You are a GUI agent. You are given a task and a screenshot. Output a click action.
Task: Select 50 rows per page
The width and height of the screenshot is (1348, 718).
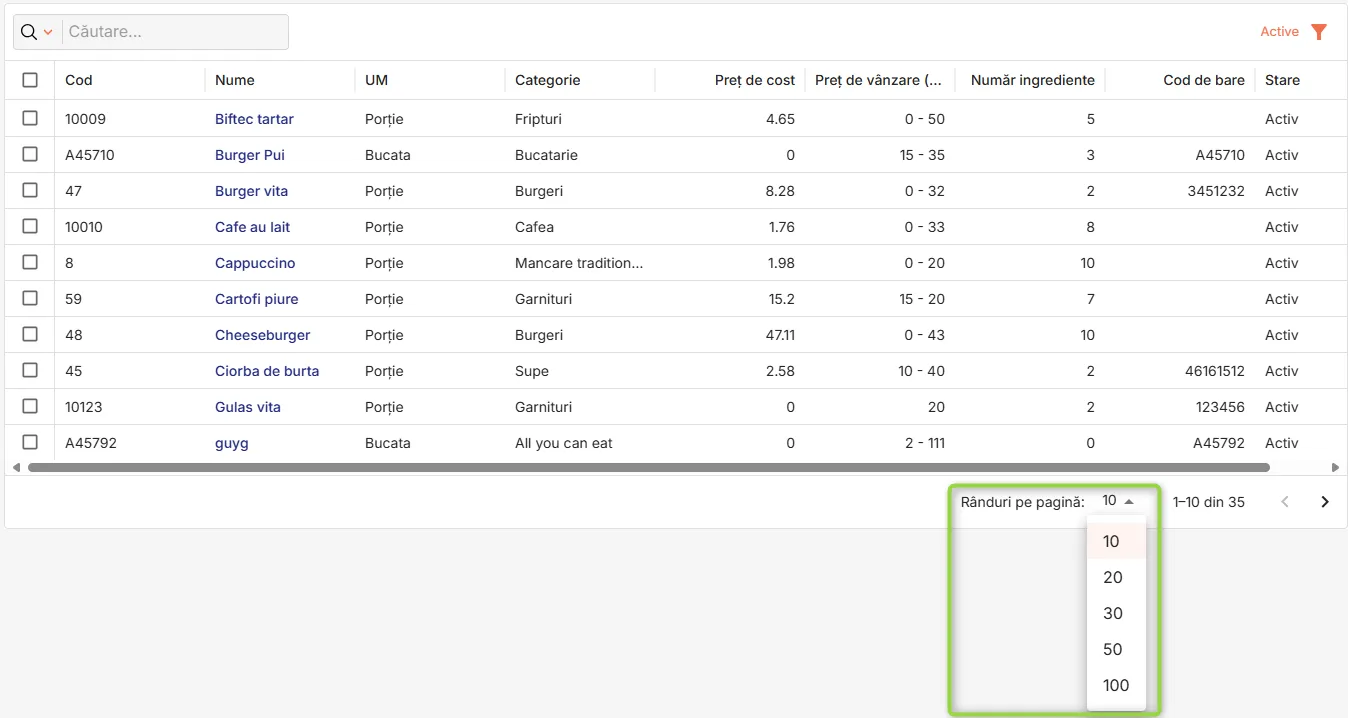tap(1116, 650)
